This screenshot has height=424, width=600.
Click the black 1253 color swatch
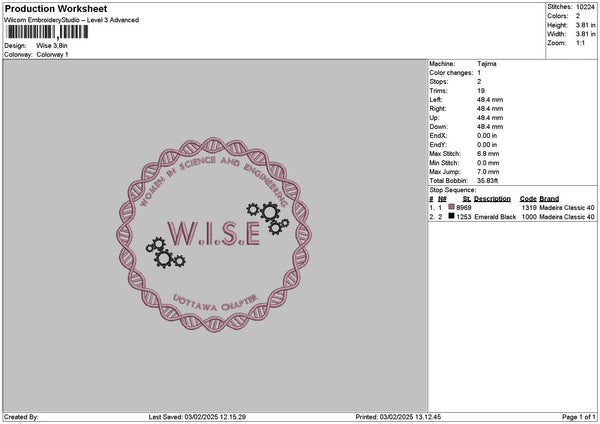point(452,216)
